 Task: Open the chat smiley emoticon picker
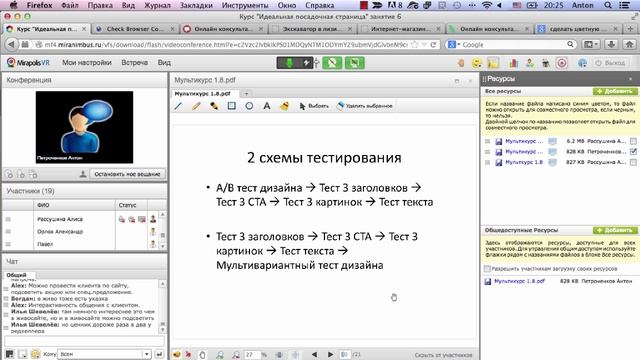(x=36, y=354)
